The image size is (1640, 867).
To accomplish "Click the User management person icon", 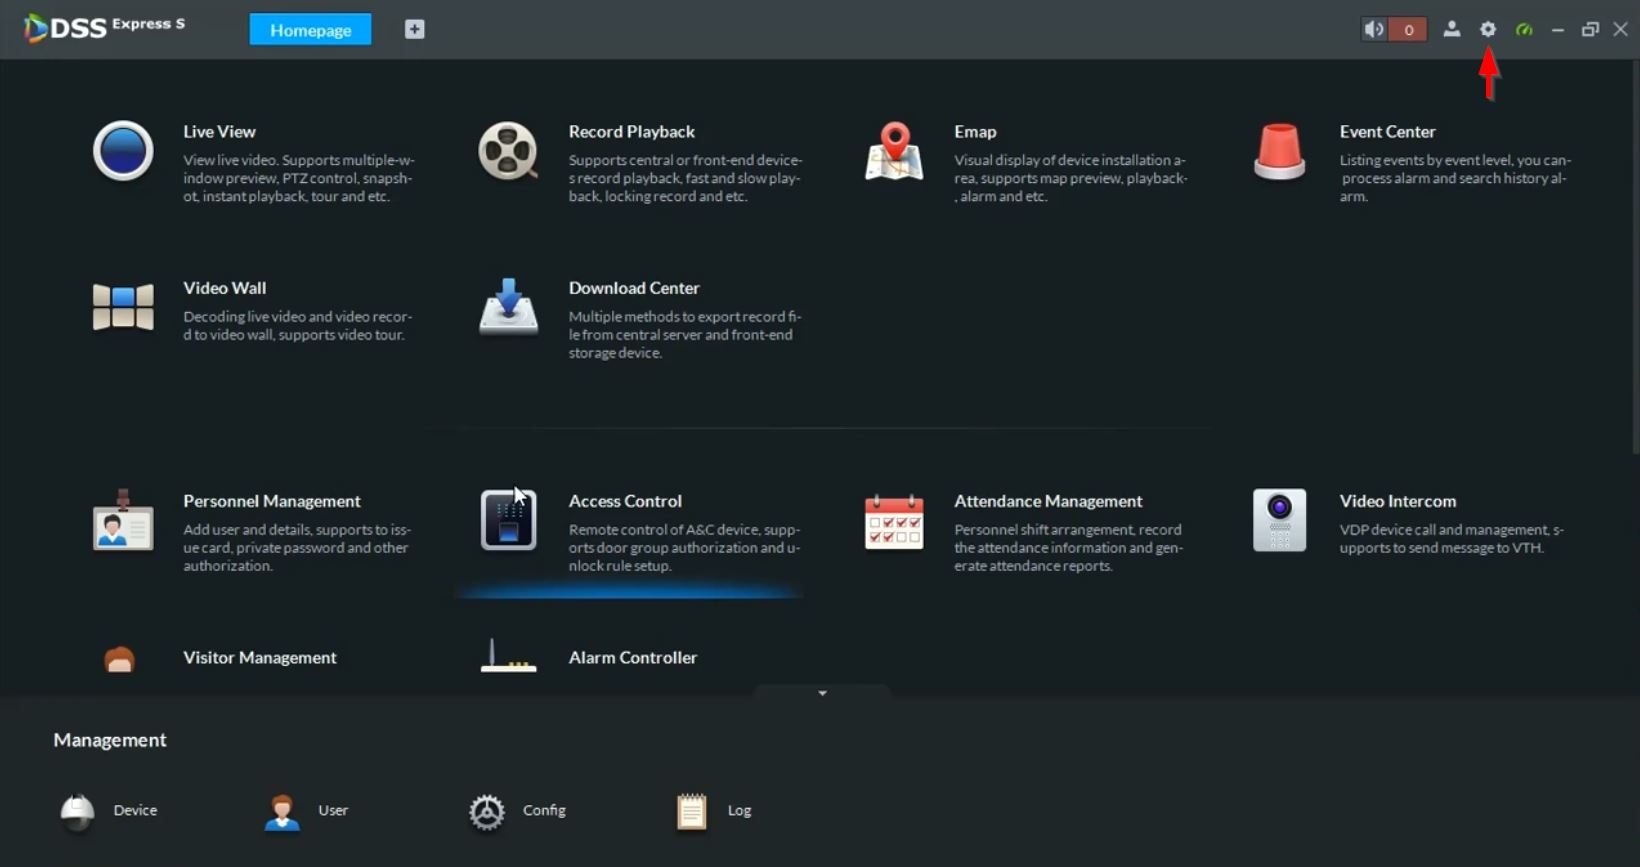I will click(282, 811).
